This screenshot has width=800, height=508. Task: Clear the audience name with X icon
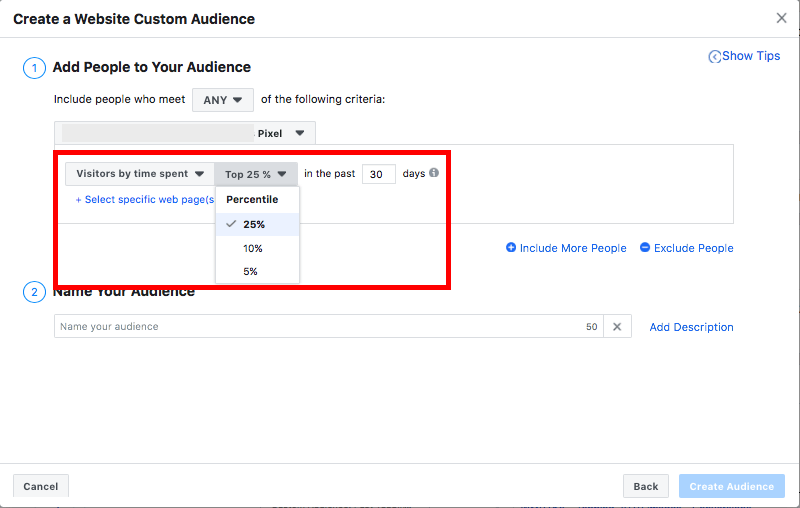[617, 327]
